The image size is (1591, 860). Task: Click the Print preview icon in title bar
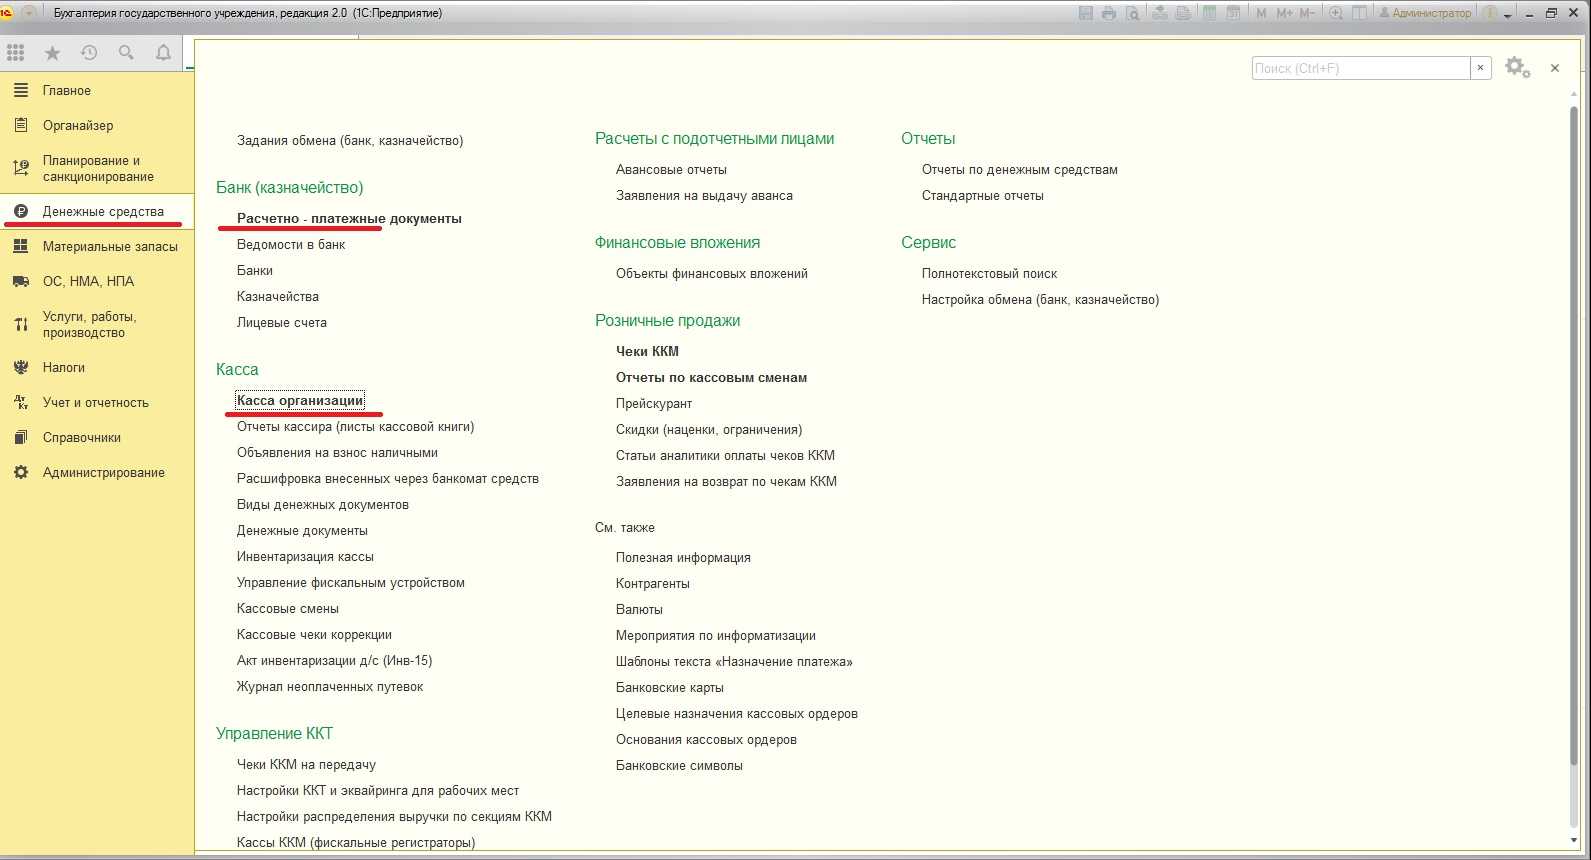point(1132,13)
